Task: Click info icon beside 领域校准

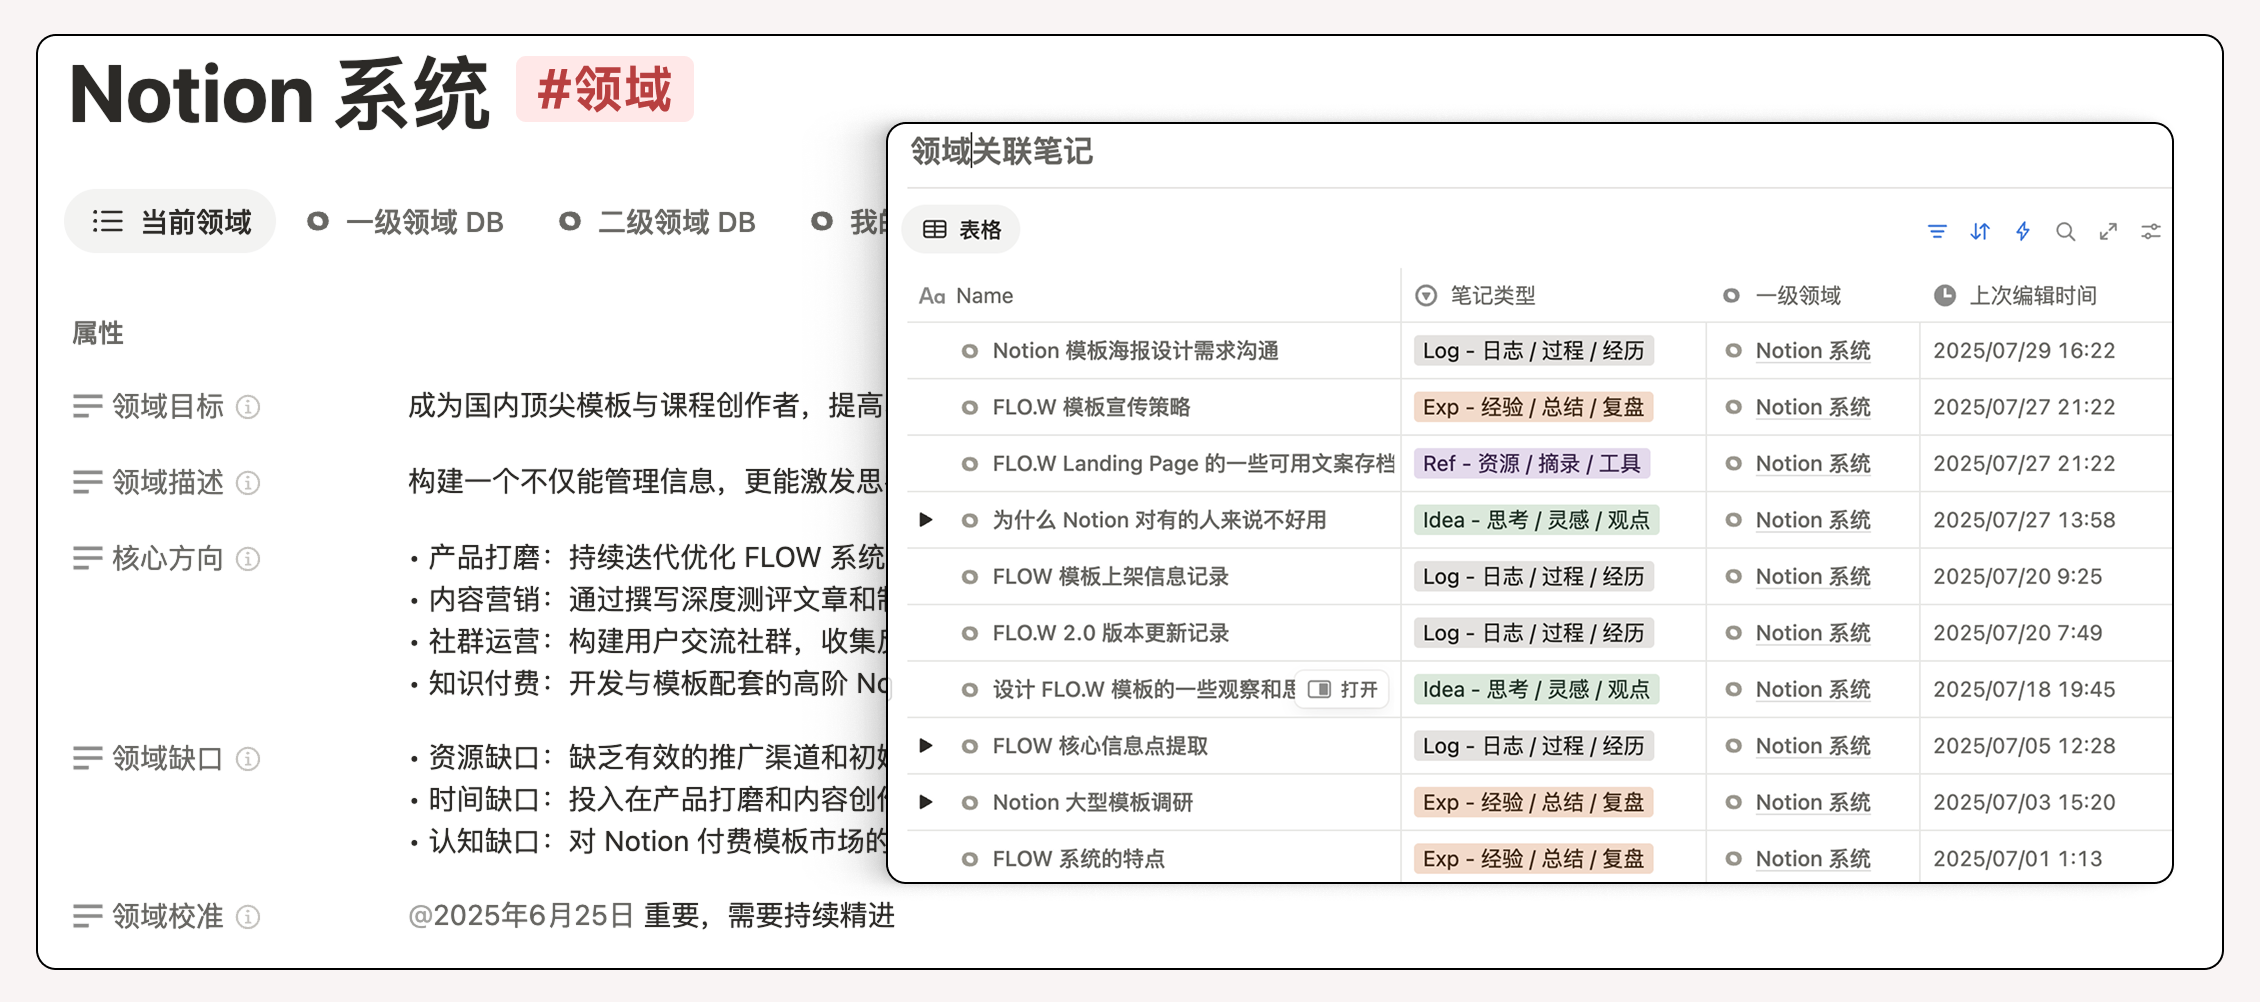Action: pyautogui.click(x=248, y=917)
